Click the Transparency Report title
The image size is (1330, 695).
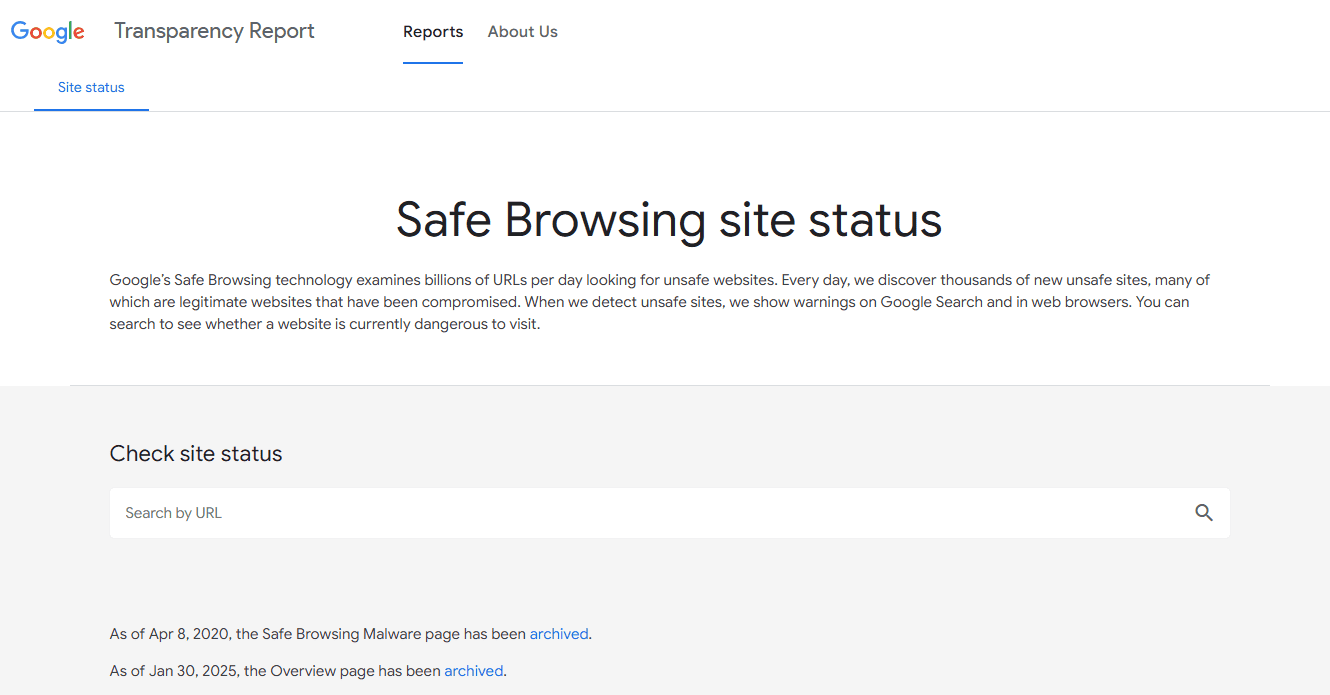pos(214,31)
